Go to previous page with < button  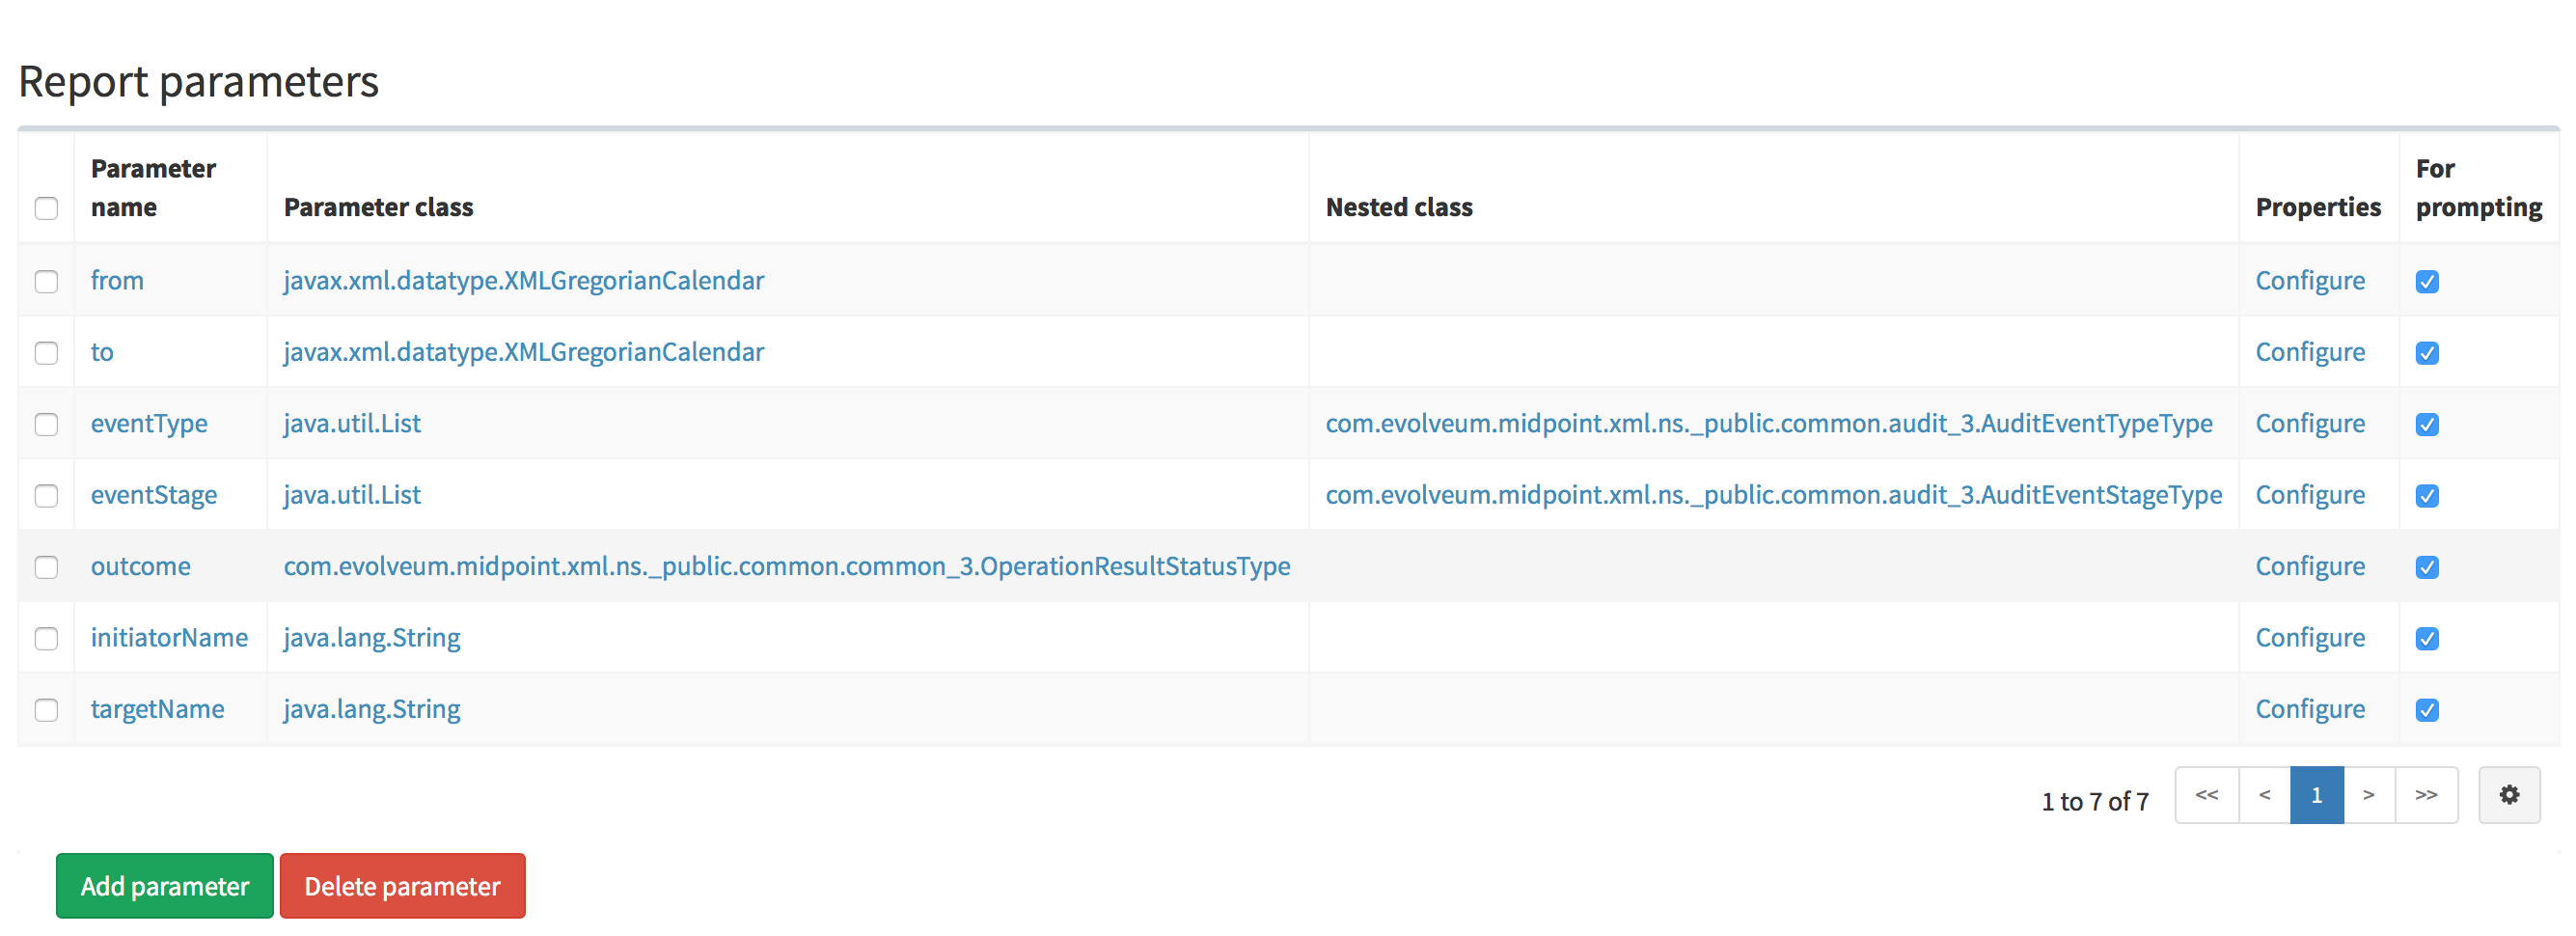(2264, 795)
